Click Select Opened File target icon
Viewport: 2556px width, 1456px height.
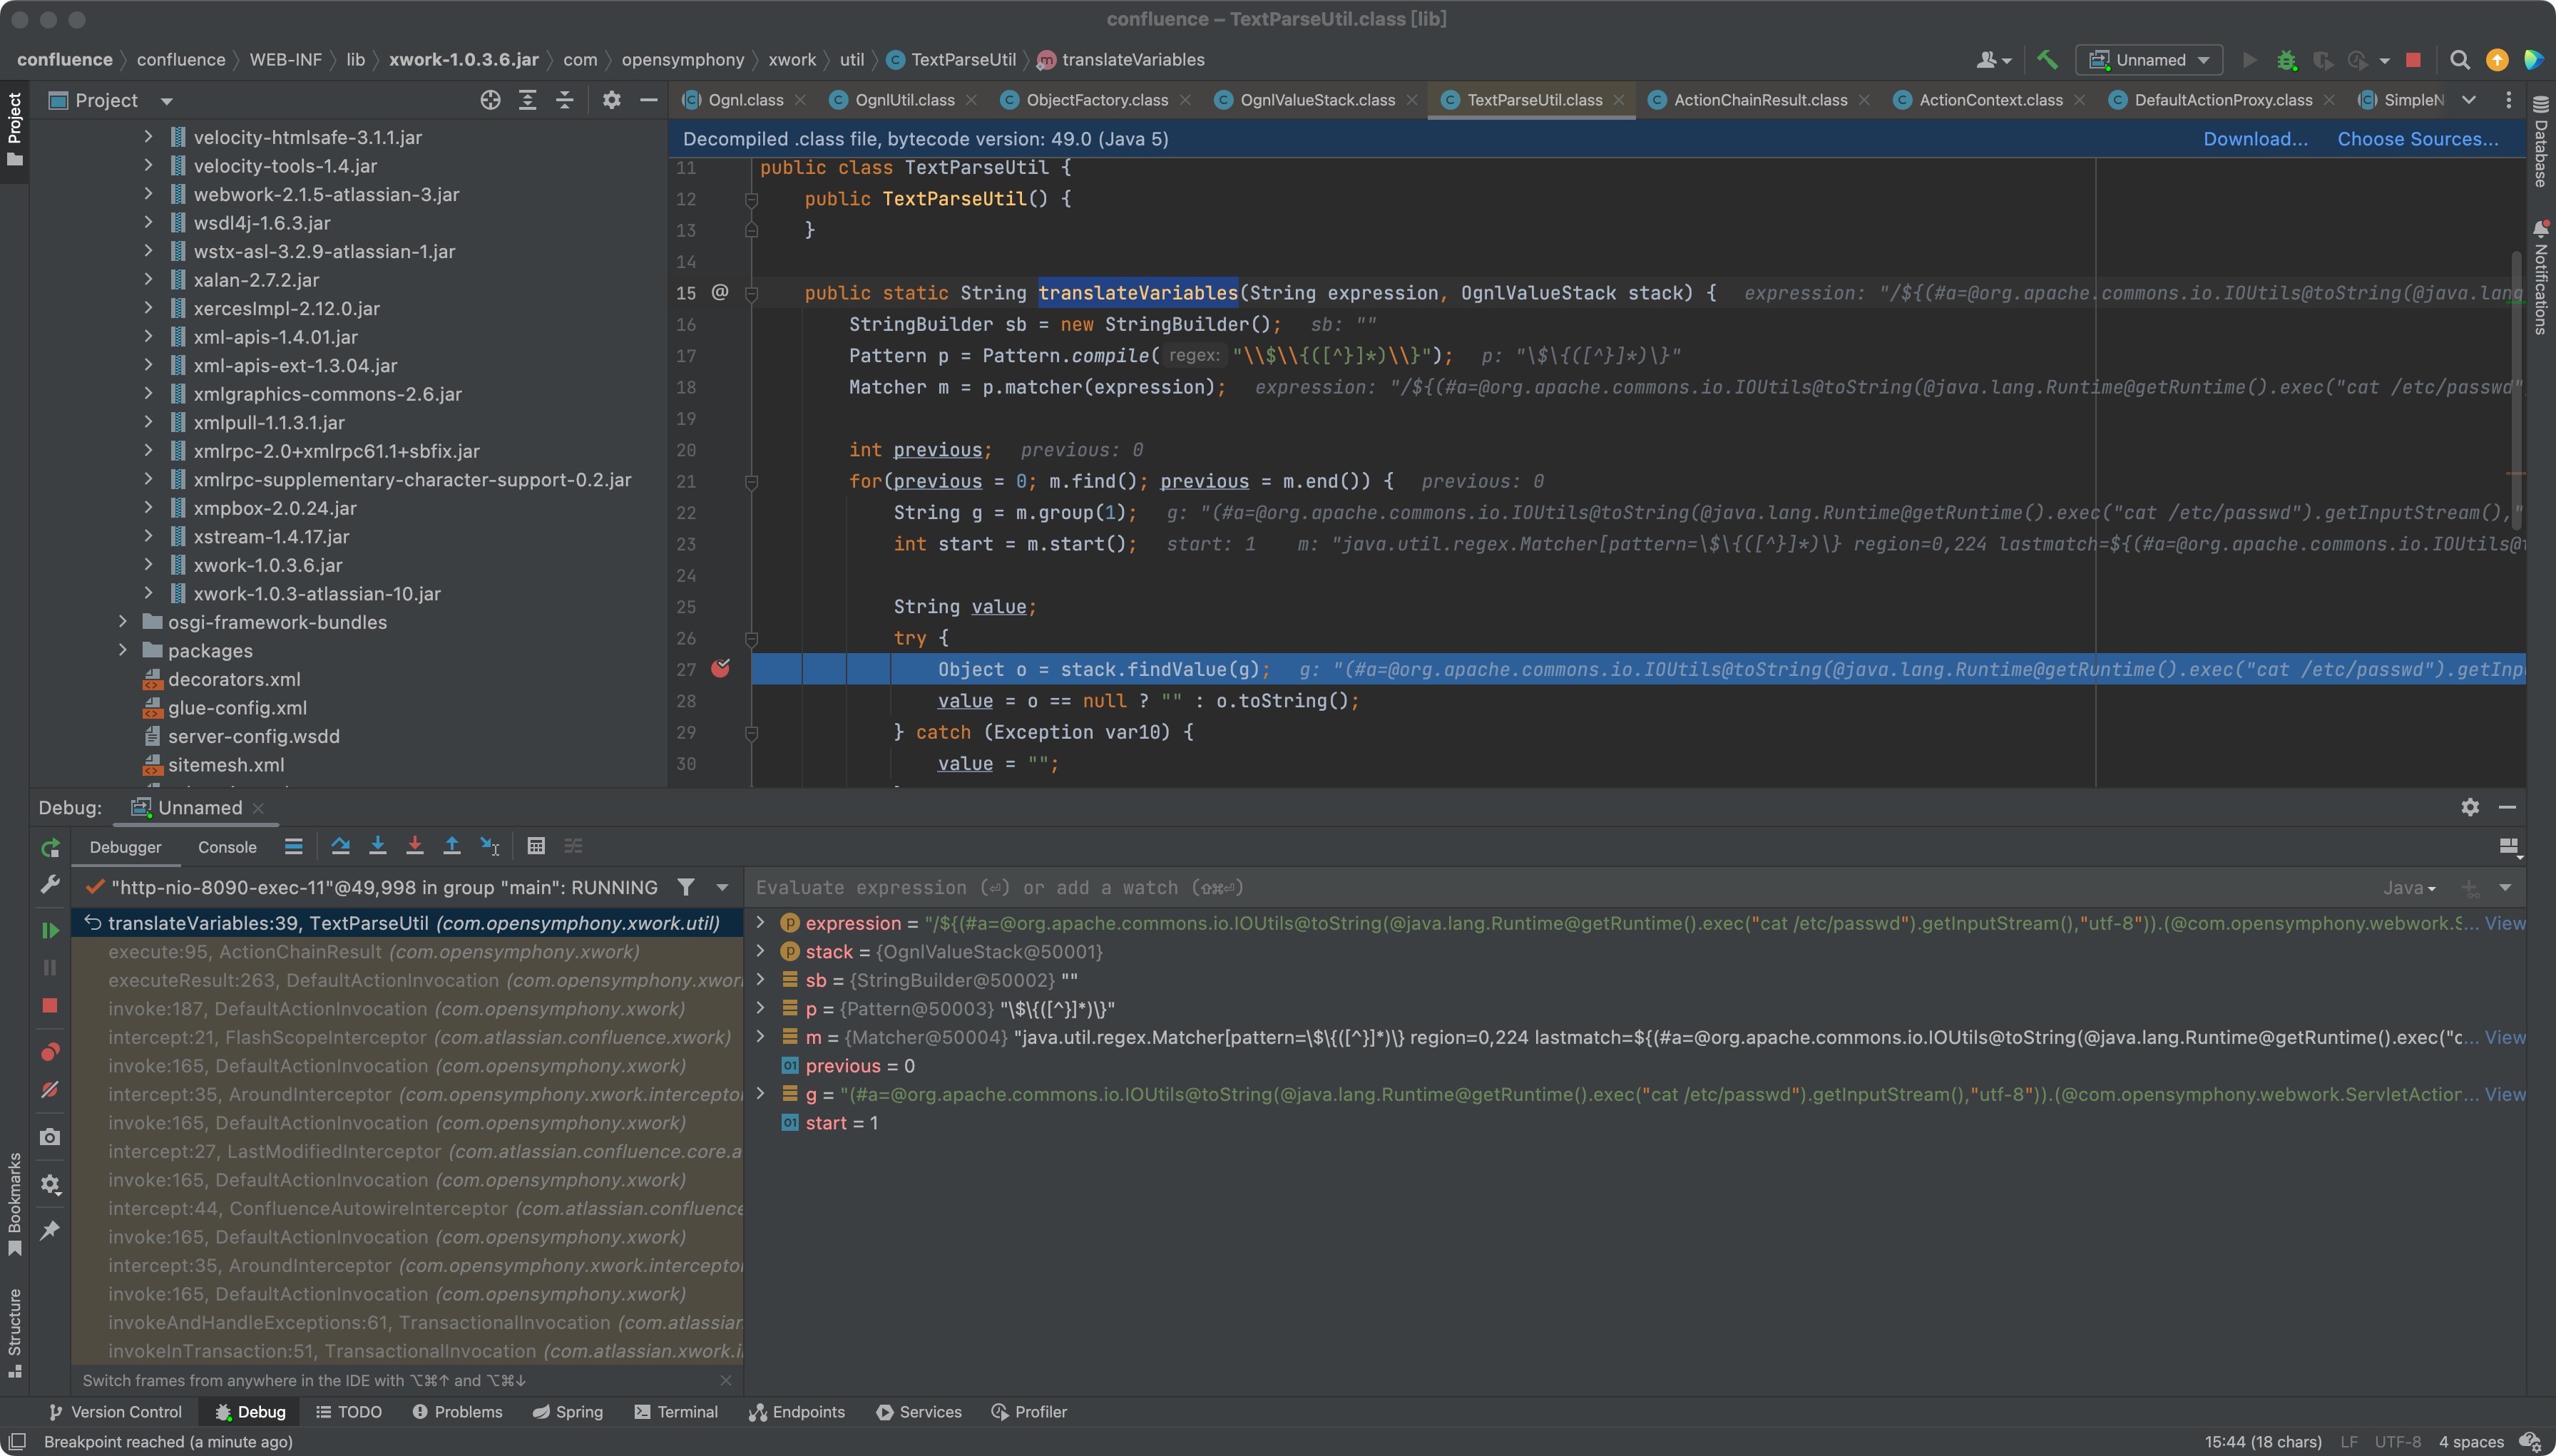pyautogui.click(x=490, y=100)
